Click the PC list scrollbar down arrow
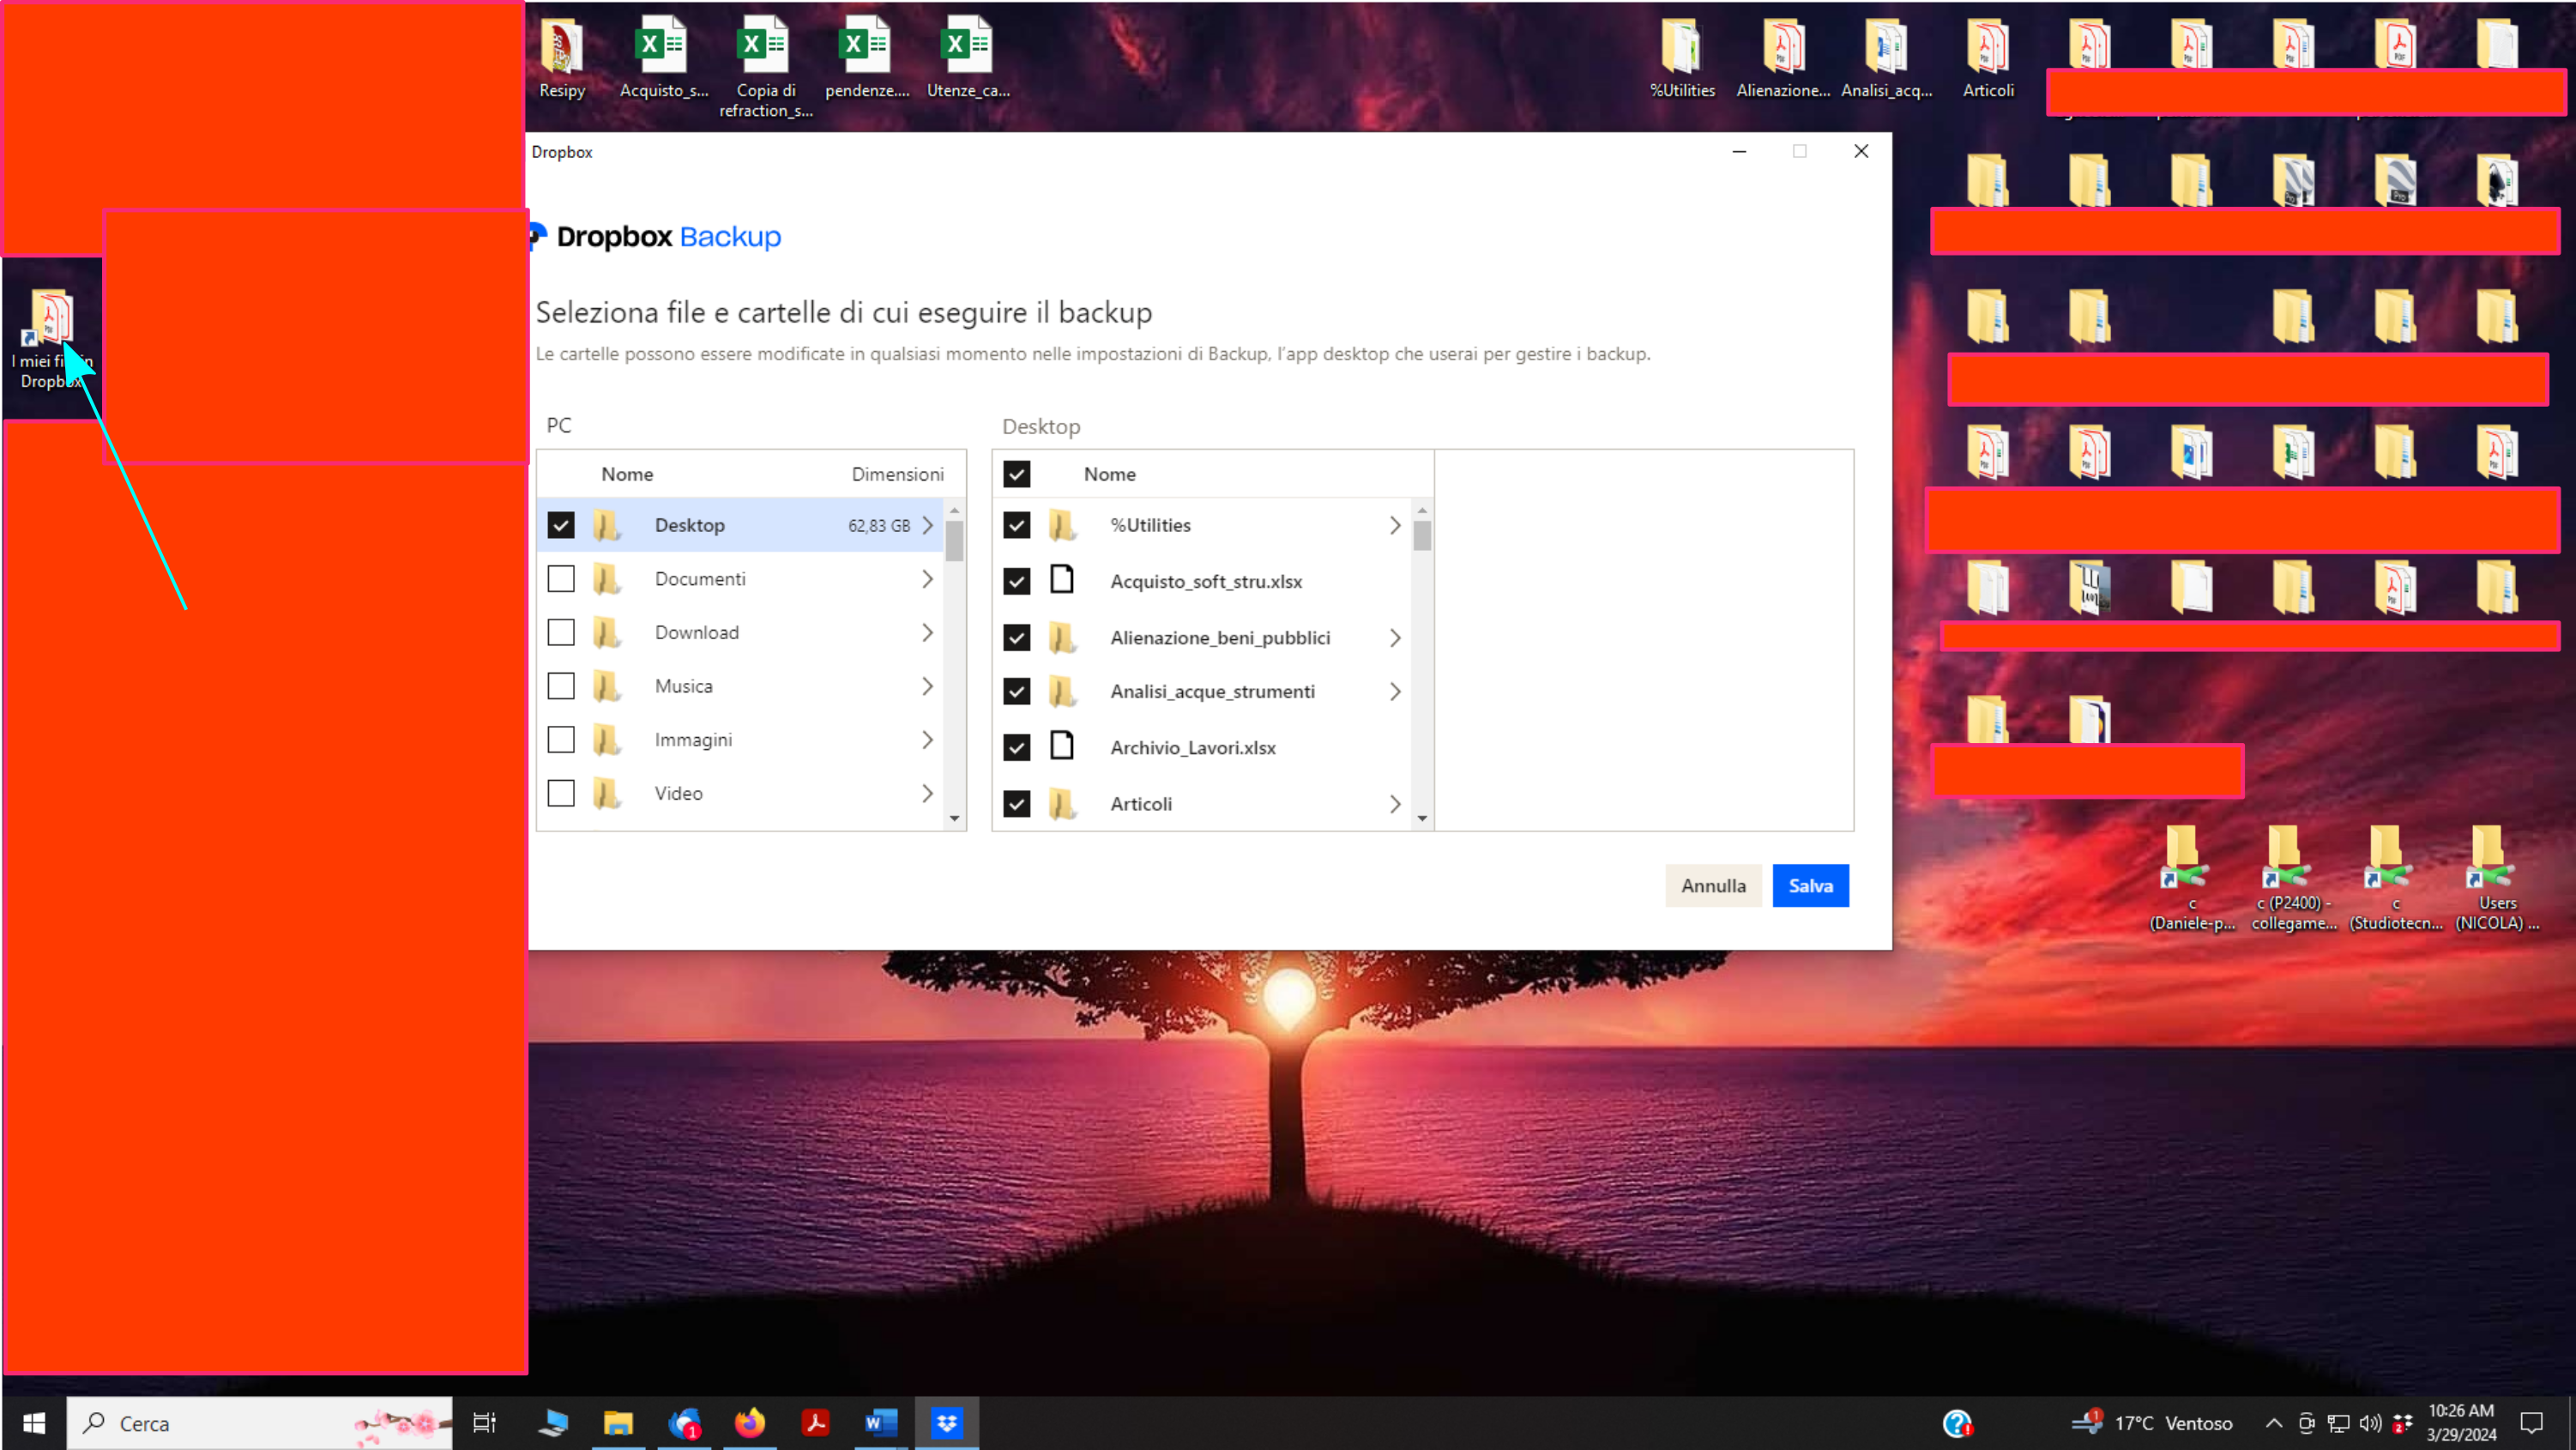This screenshot has height=1450, width=2576. coord(955,818)
